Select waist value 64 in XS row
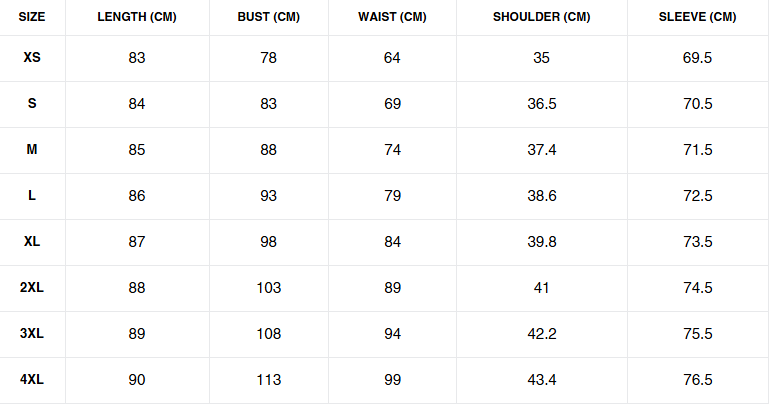The height and width of the screenshot is (404, 770). tap(392, 58)
